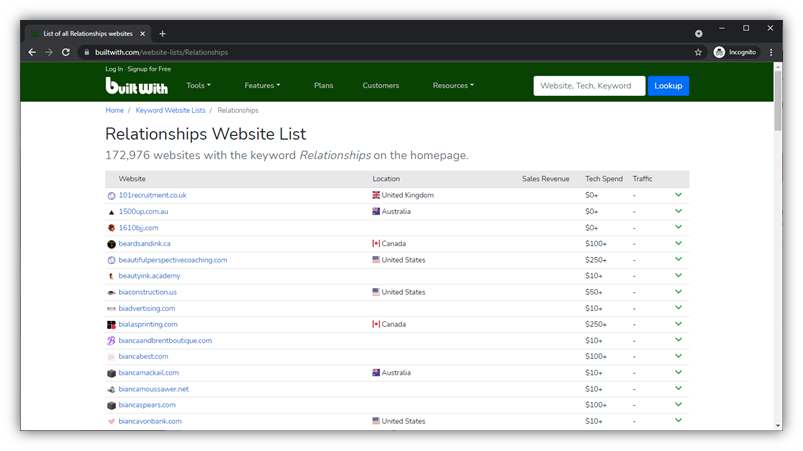Viewport: 803px width, 451px height.
Task: Expand the 1500up.com.au row chevron
Action: tap(679, 211)
